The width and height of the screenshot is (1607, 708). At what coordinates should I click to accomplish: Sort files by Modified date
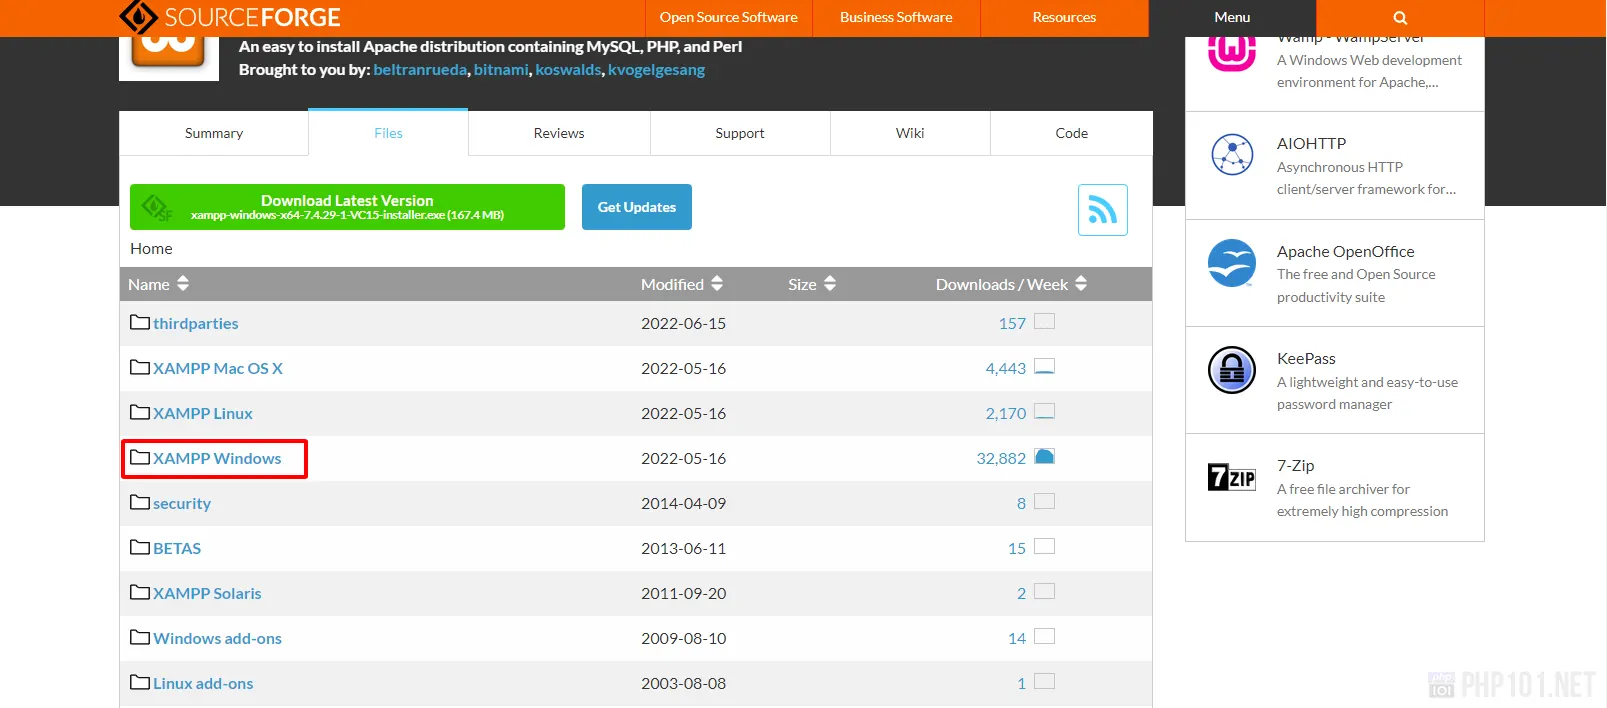681,284
